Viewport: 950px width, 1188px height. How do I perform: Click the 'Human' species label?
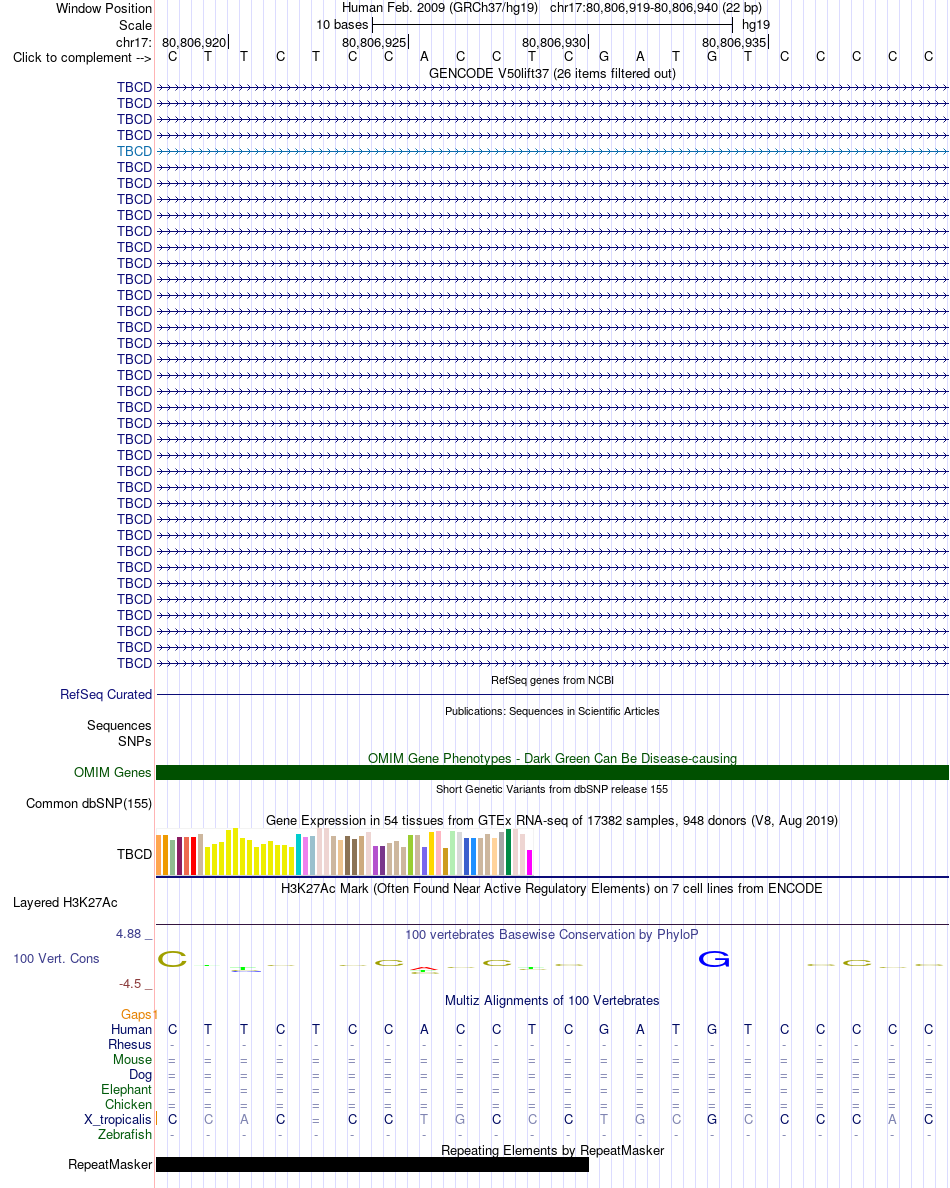pos(131,1029)
